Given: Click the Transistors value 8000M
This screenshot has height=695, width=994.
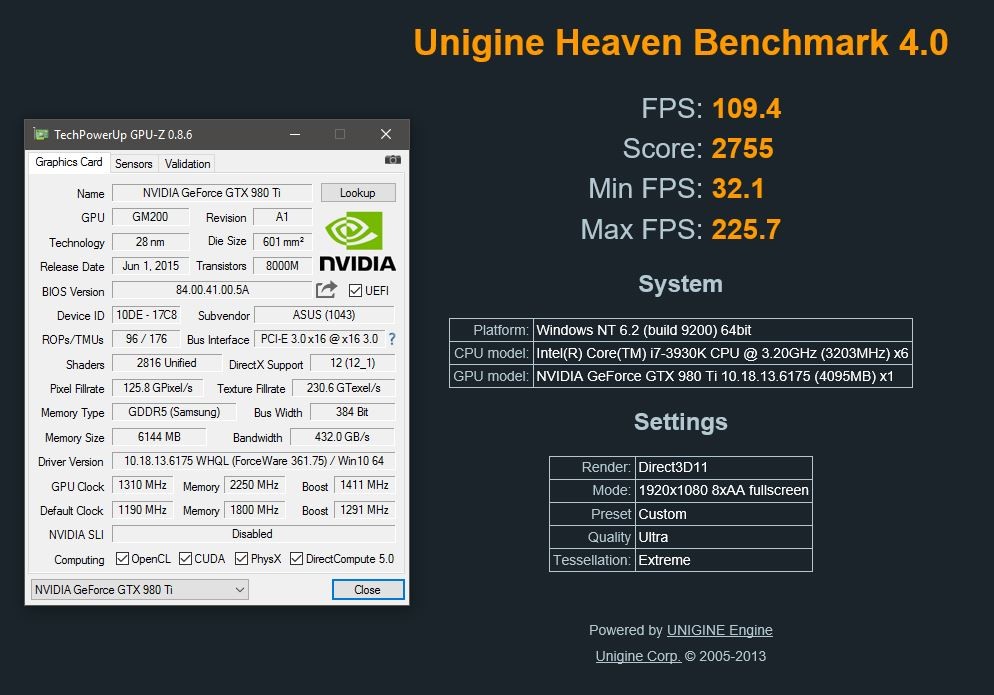Looking at the screenshot, I should tap(282, 266).
